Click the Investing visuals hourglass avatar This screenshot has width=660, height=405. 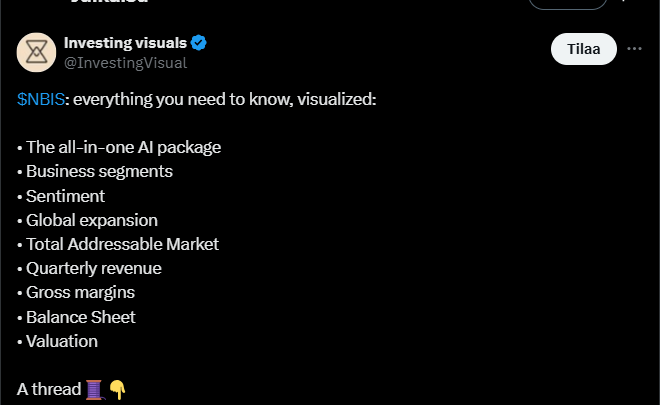37,52
